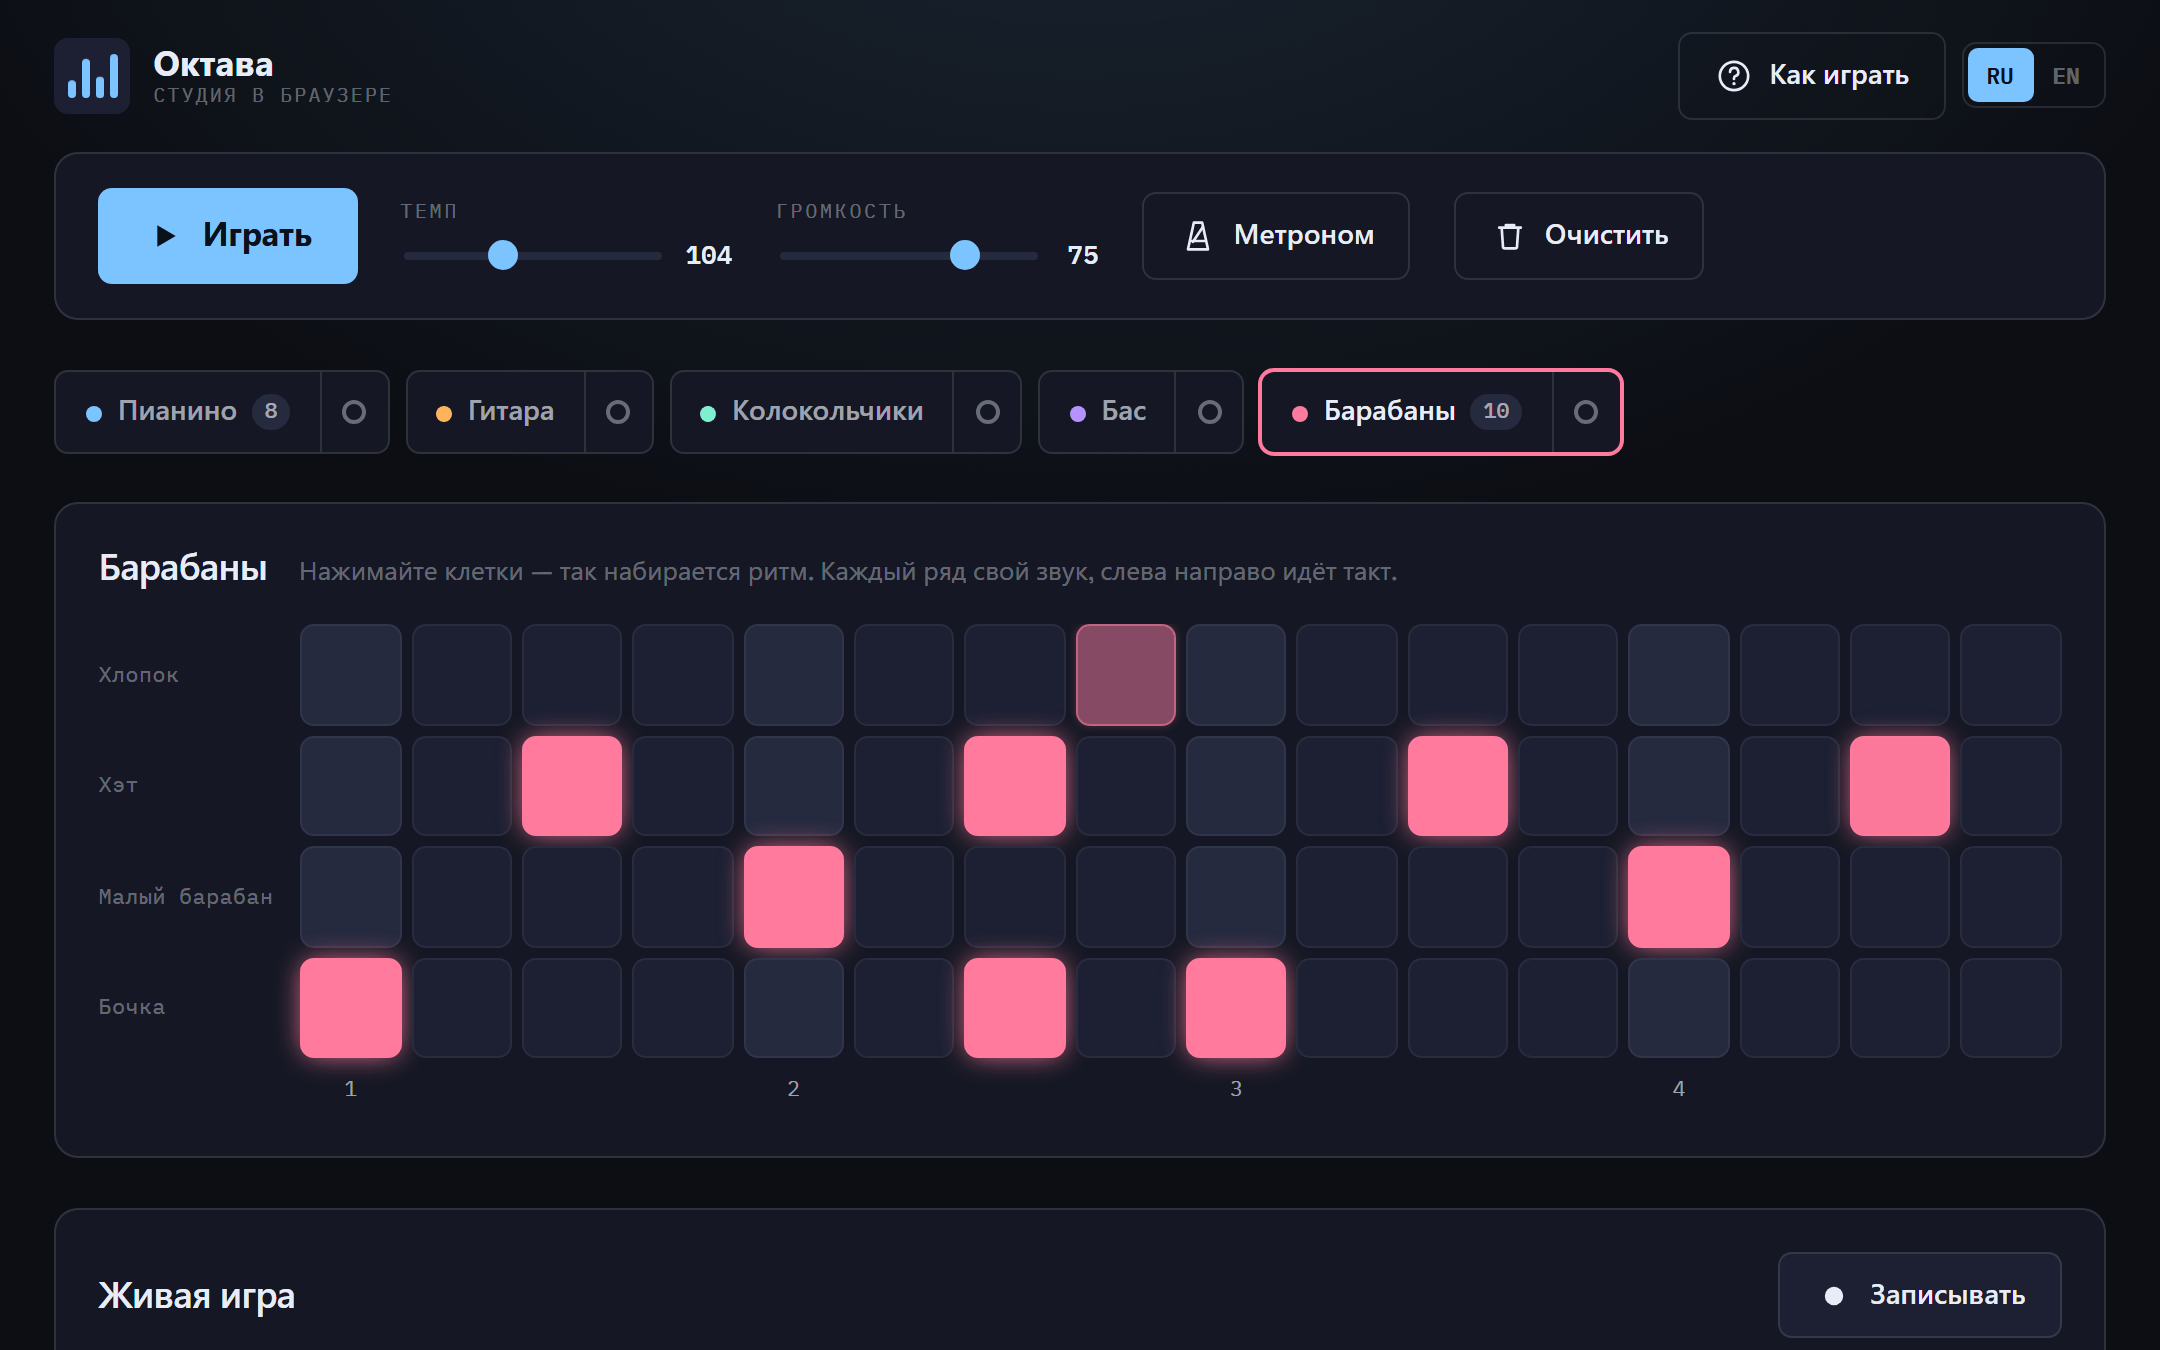Viewport: 2160px width, 1350px height.
Task: Enable the Хэт cell on beat 1
Action: point(351,786)
